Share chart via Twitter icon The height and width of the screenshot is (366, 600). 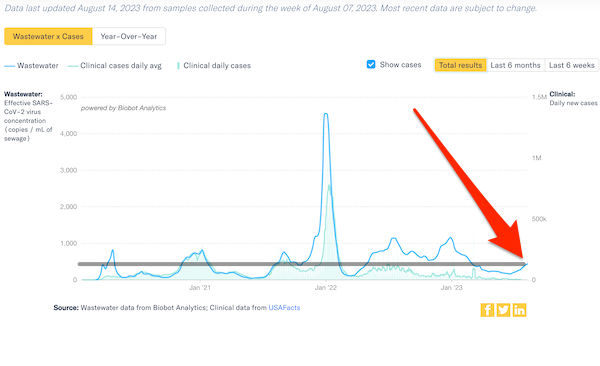[503, 310]
